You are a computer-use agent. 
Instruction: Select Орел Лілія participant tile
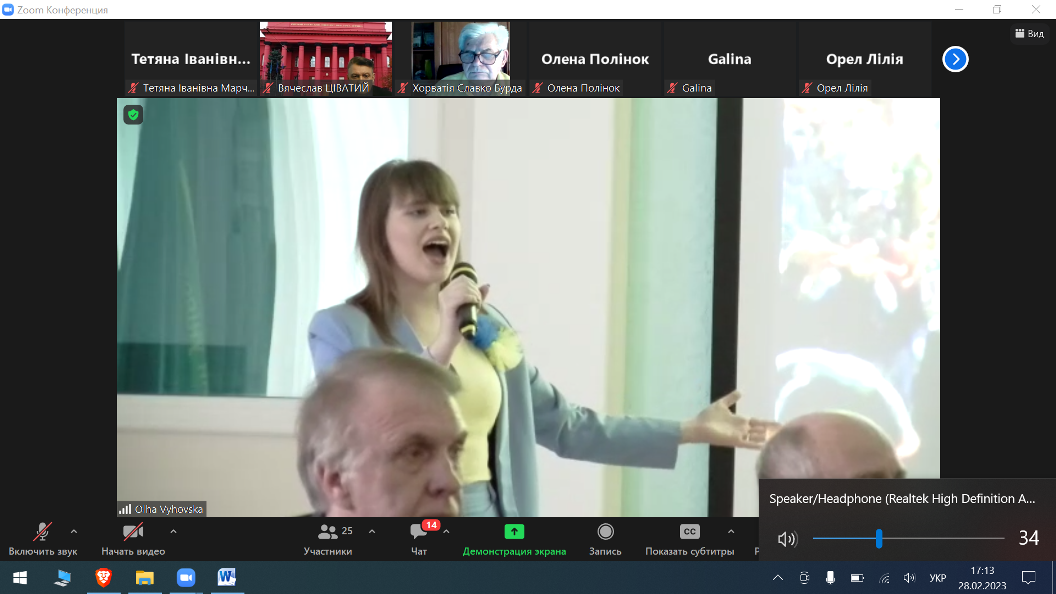pos(865,59)
